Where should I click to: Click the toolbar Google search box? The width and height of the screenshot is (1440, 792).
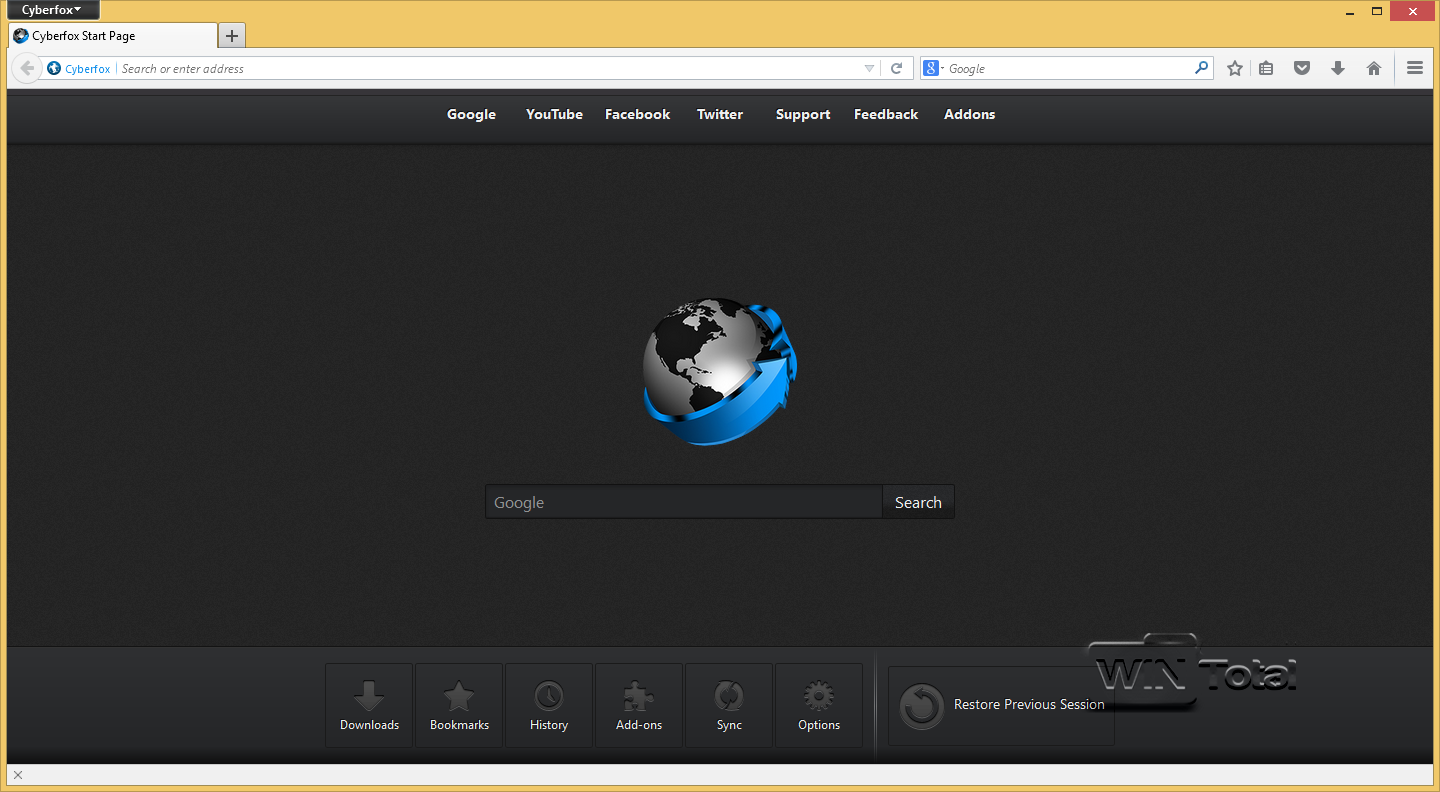[x=1069, y=69]
